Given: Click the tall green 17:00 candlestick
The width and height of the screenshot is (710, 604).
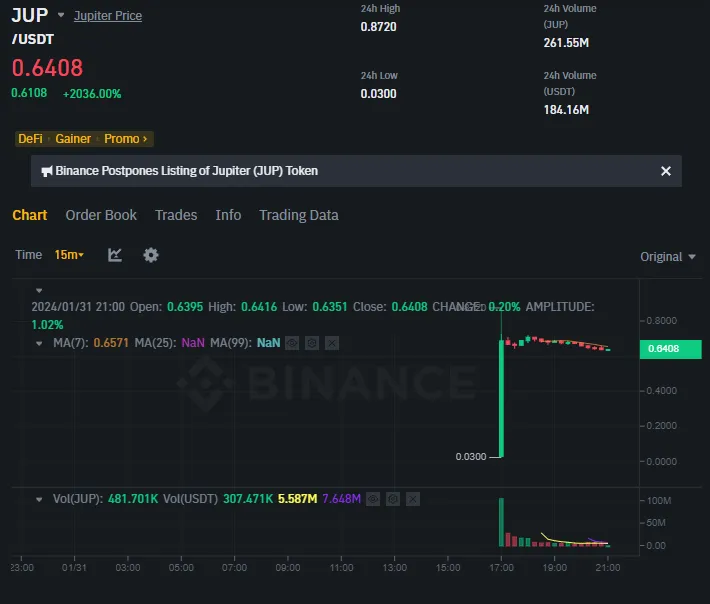Looking at the screenshot, I should [501, 398].
